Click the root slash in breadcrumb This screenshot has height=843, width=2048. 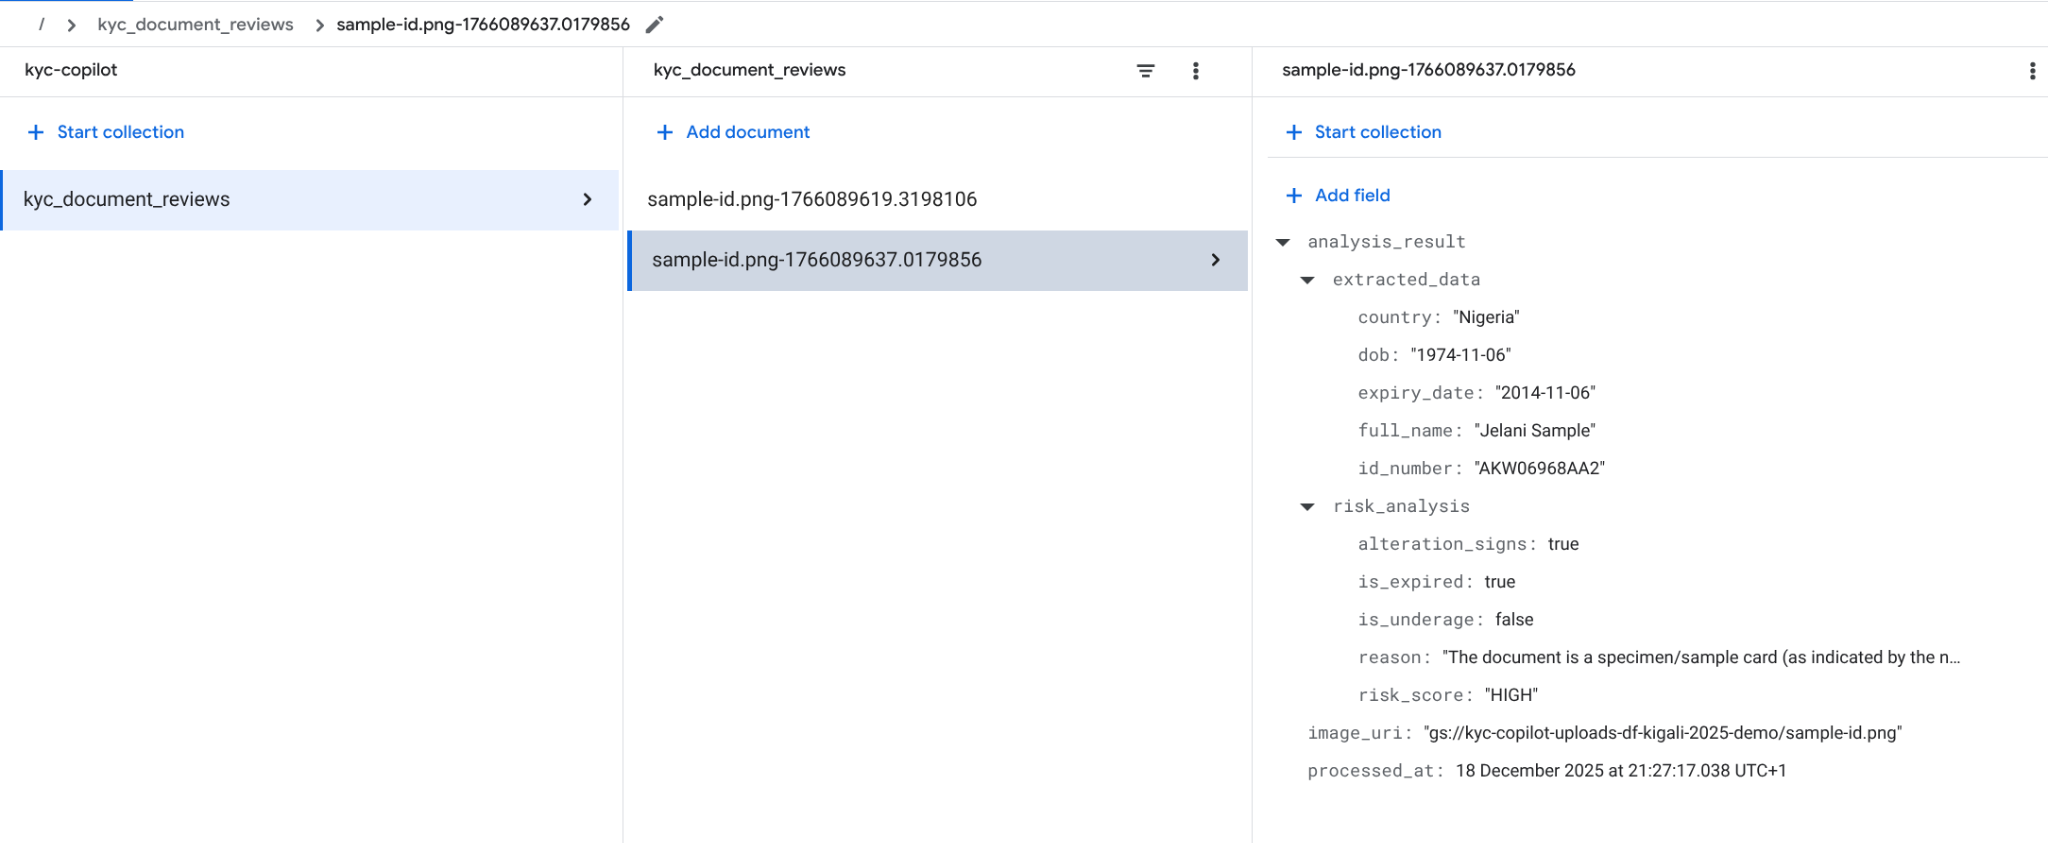[x=41, y=24]
